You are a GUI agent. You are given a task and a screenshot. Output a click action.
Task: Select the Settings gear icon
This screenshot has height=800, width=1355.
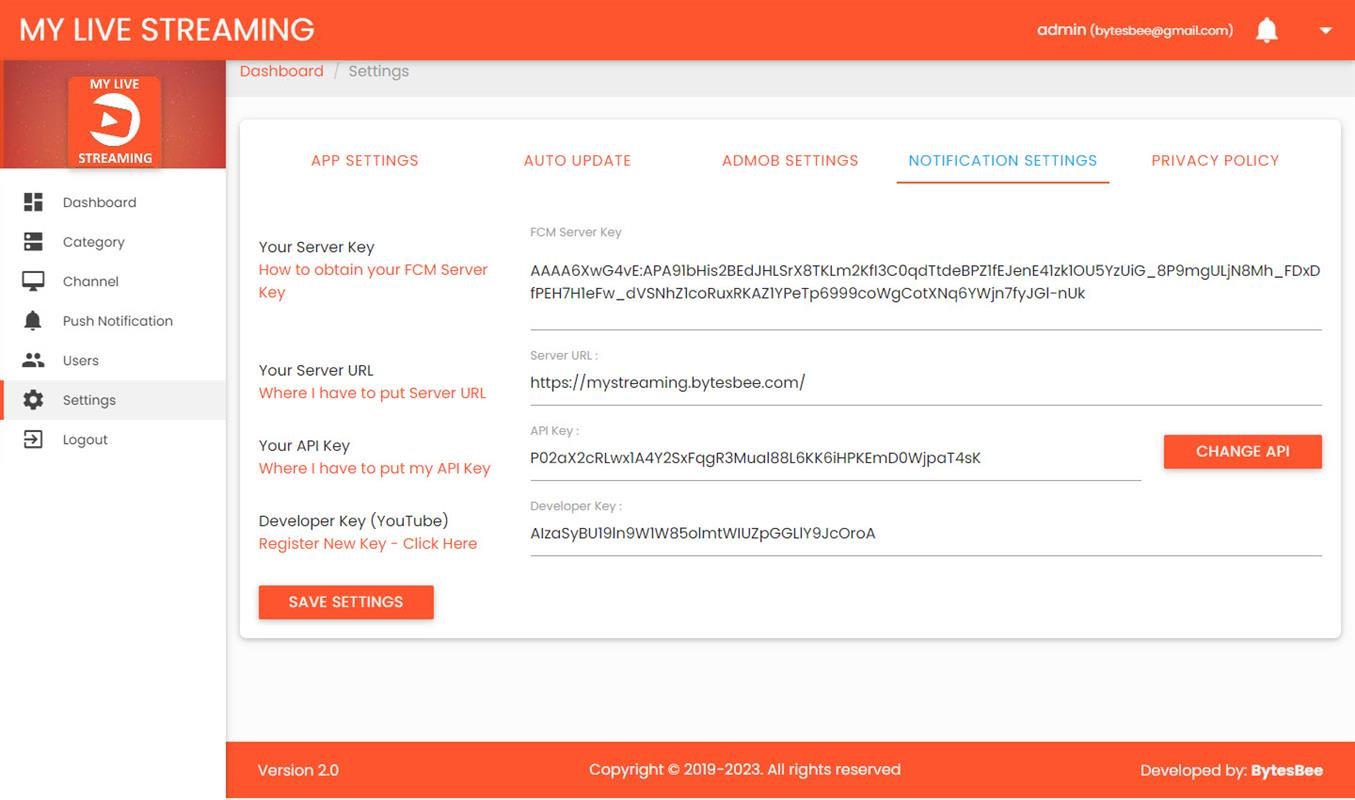33,399
